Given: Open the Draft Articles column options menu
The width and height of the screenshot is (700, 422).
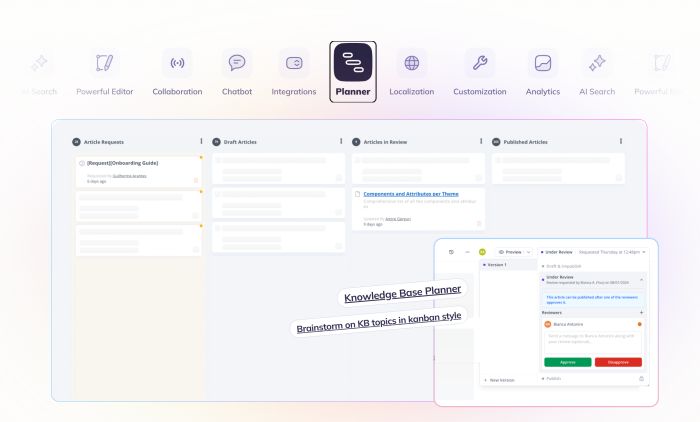Looking at the screenshot, I should (341, 141).
